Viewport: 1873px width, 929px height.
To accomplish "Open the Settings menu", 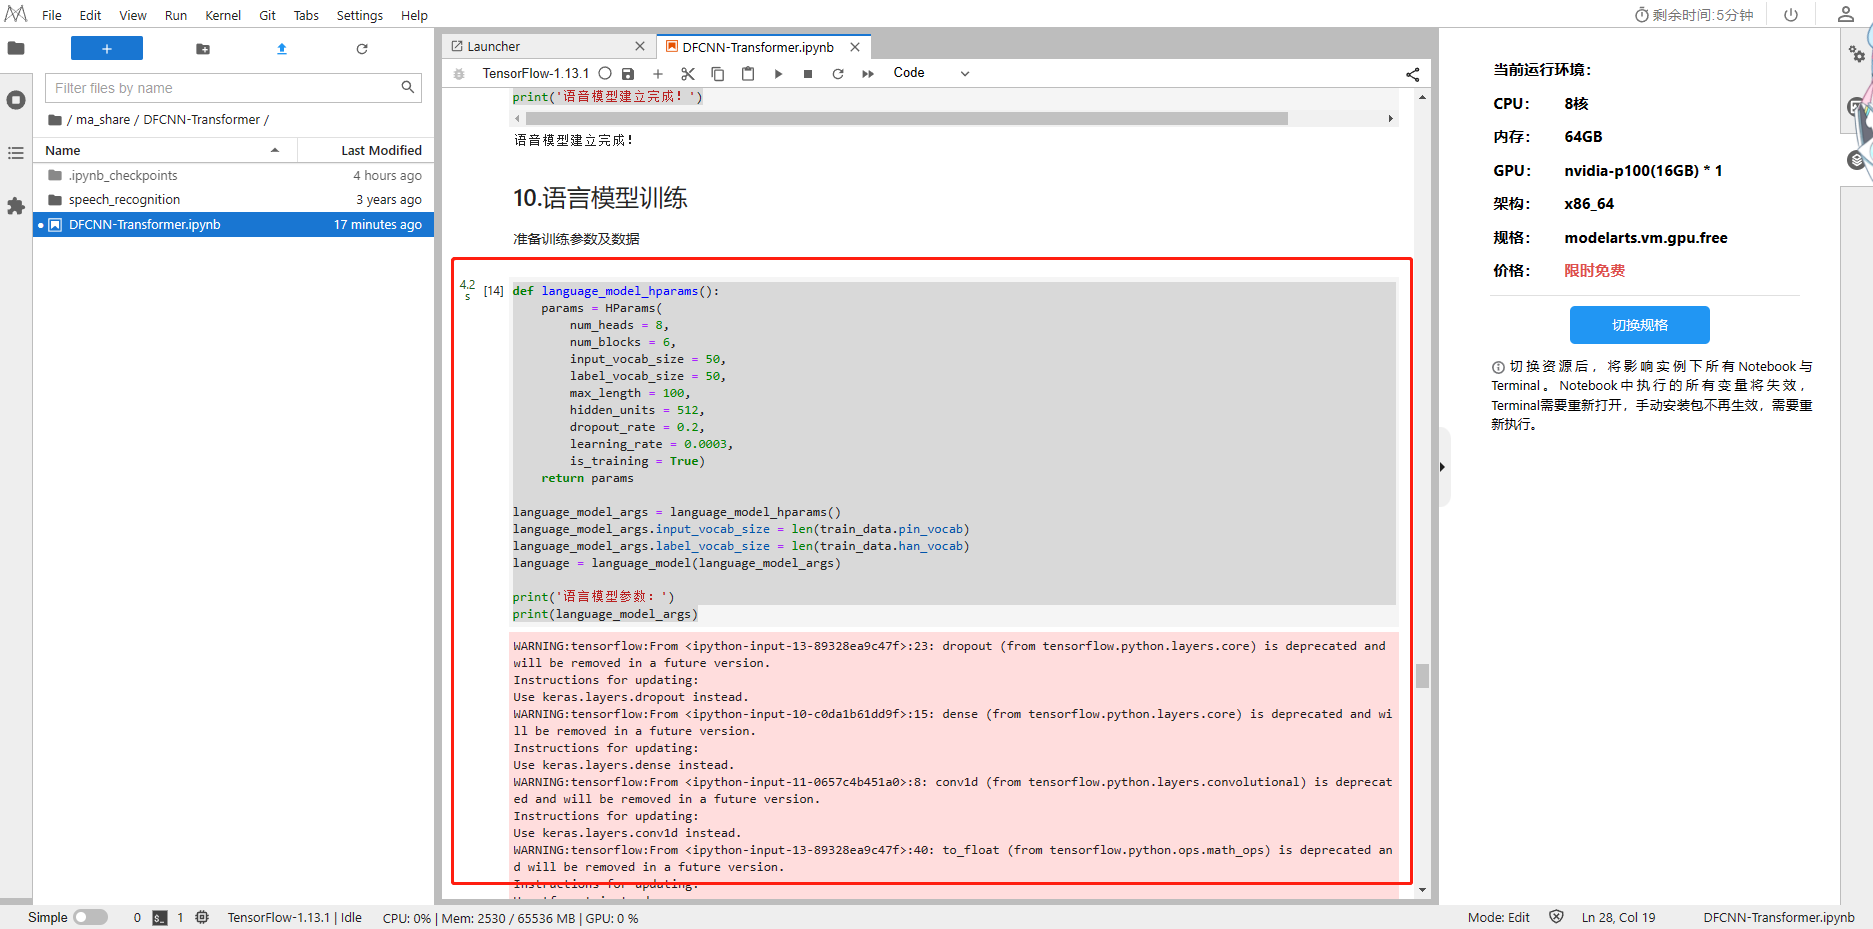I will tap(360, 15).
